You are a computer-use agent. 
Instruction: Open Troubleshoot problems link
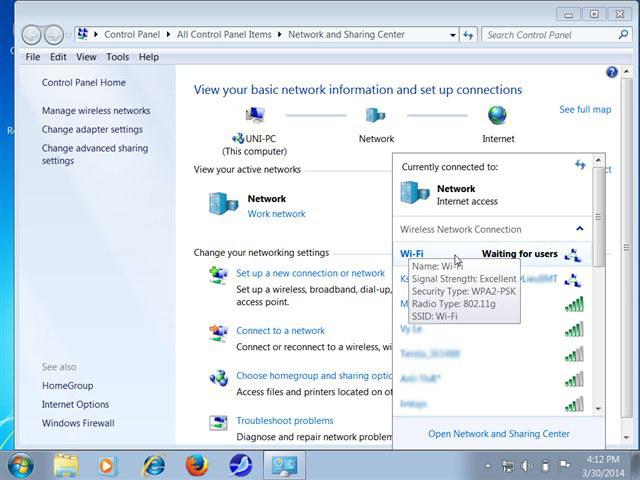pyautogui.click(x=284, y=421)
